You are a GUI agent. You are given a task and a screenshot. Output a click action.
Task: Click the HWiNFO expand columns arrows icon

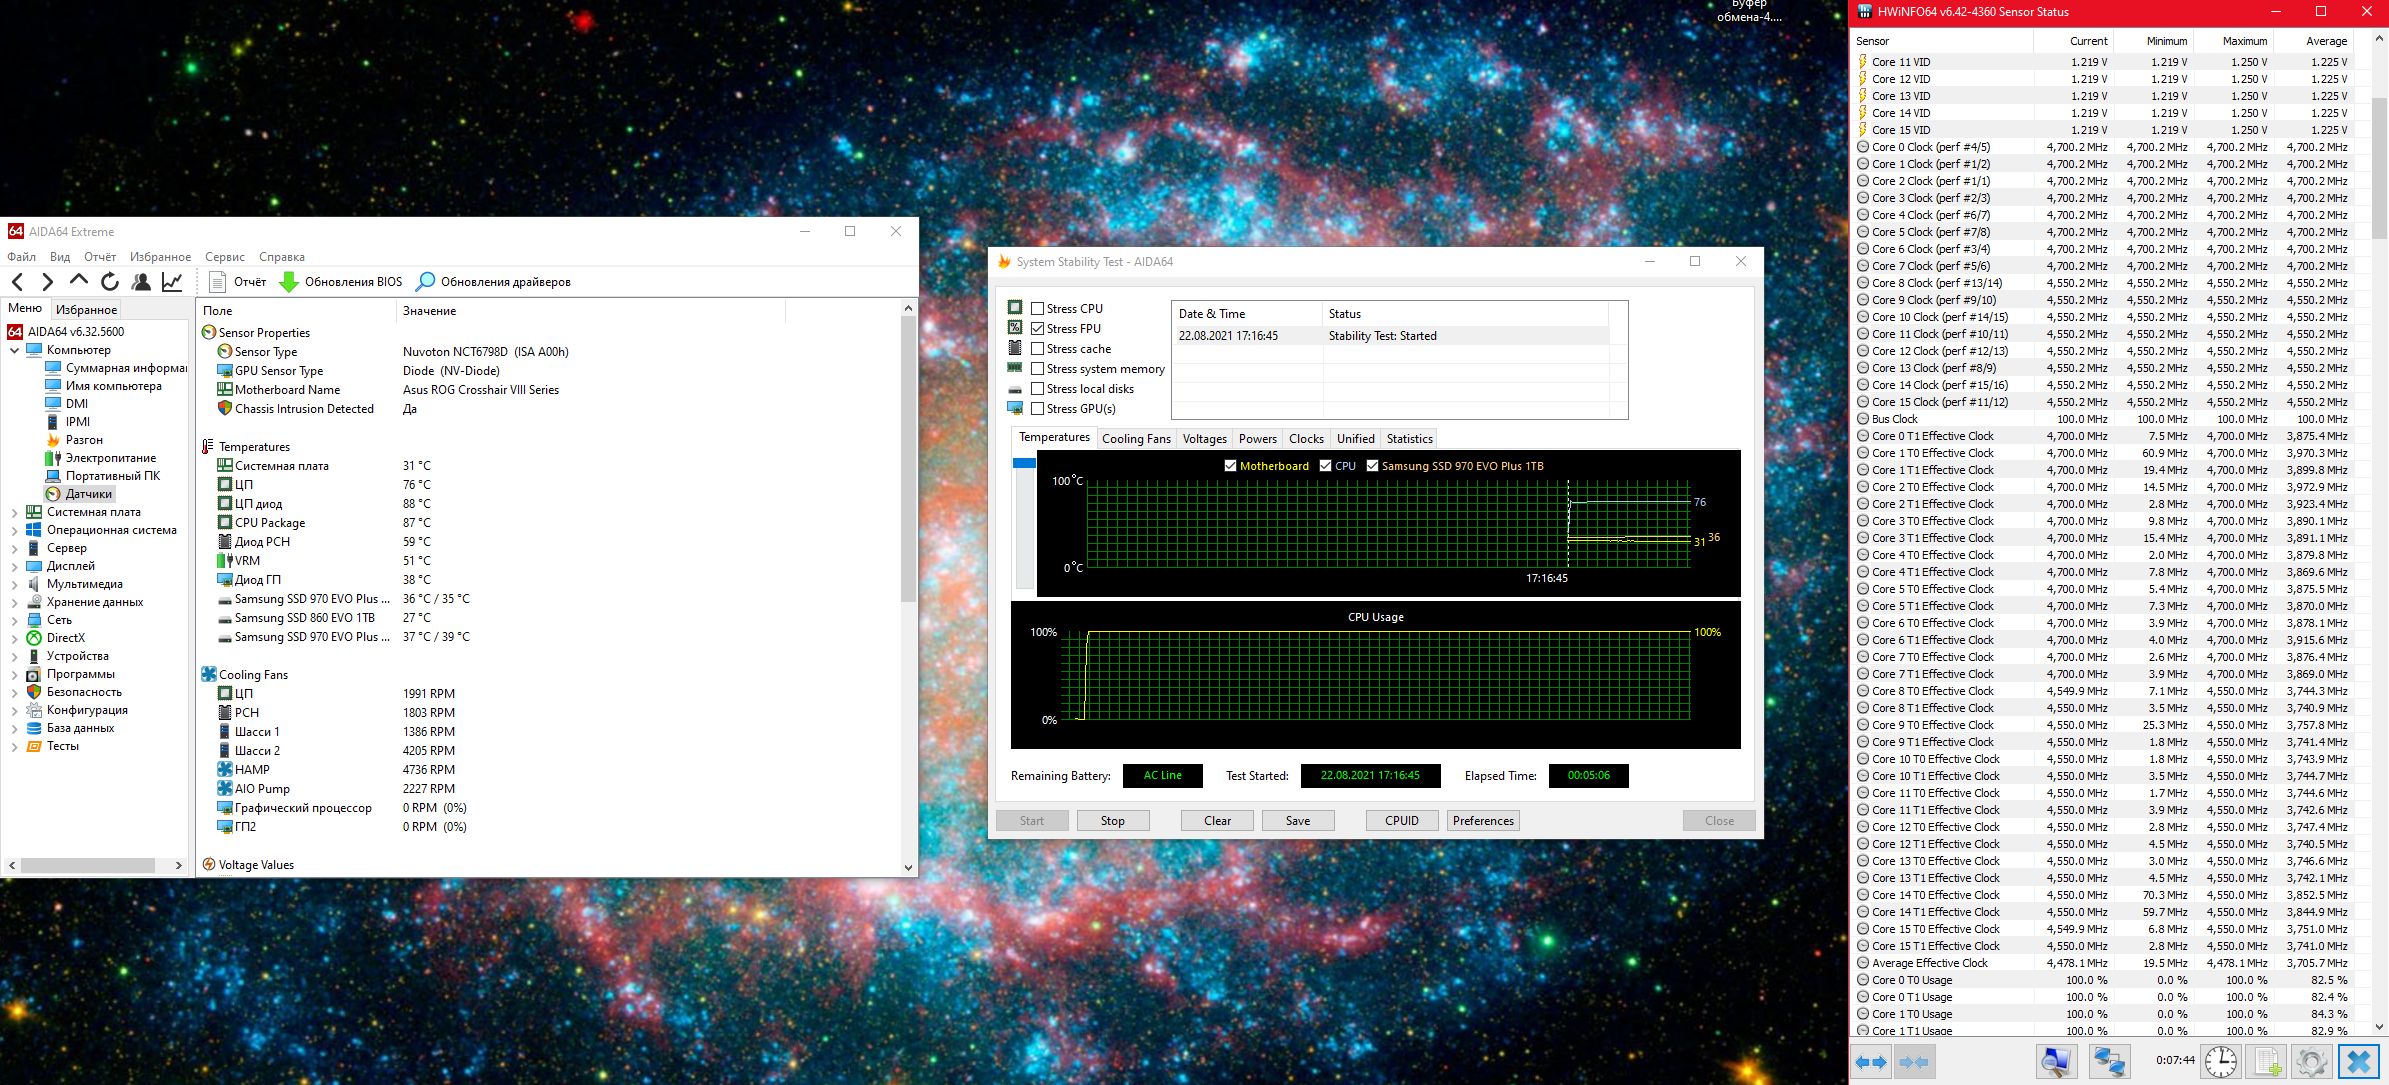click(1871, 1061)
